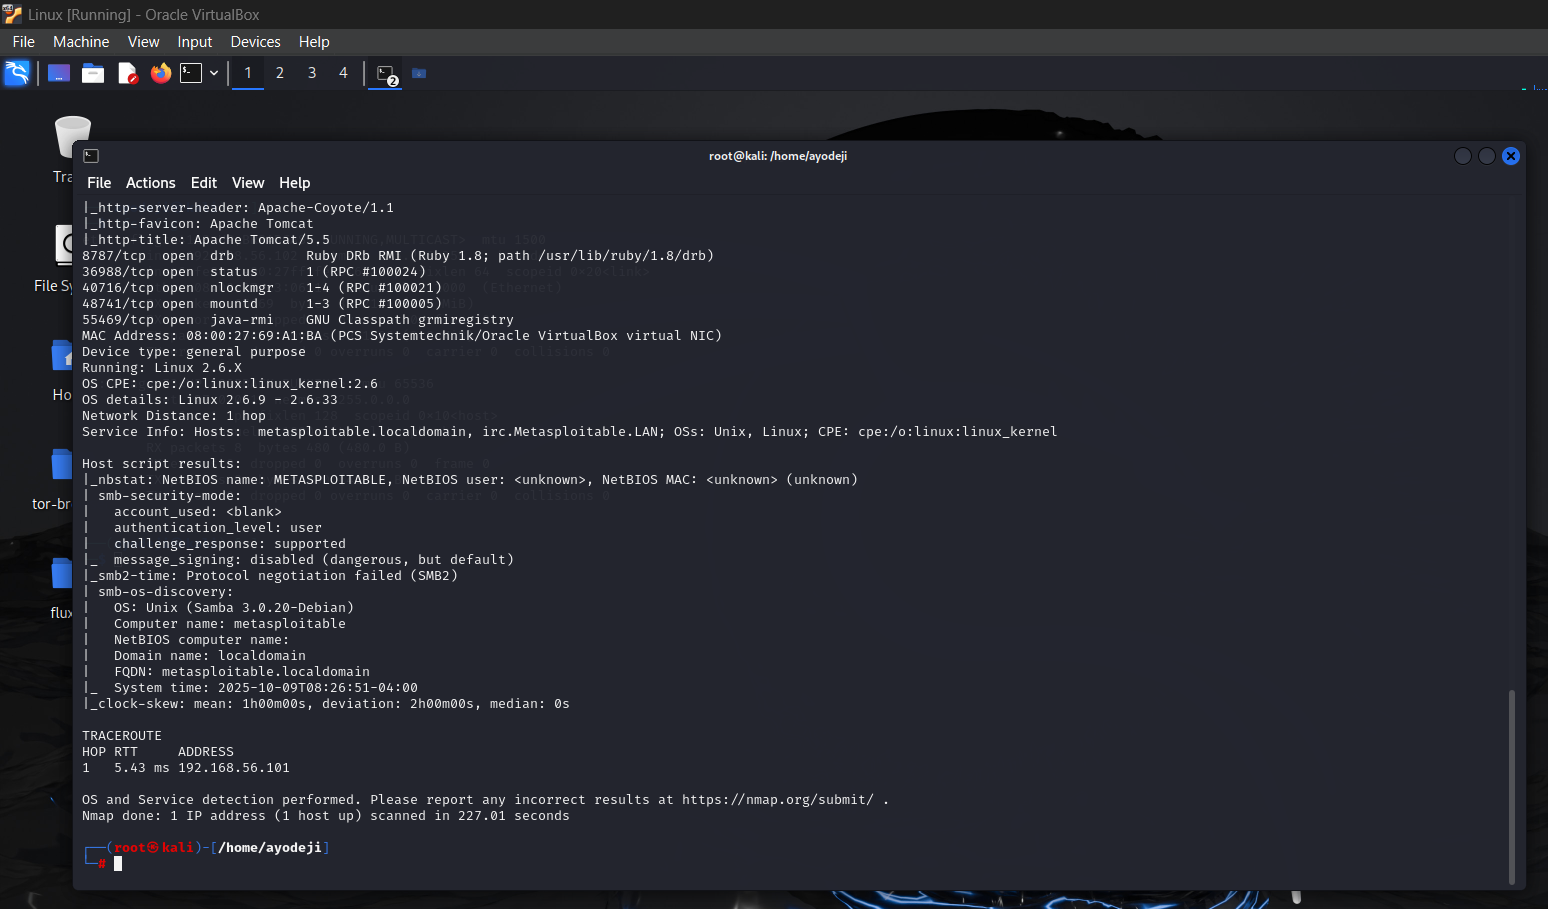The height and width of the screenshot is (909, 1548).
Task: Open the Kali applications menu dragon icon
Action: pyautogui.click(x=17, y=73)
